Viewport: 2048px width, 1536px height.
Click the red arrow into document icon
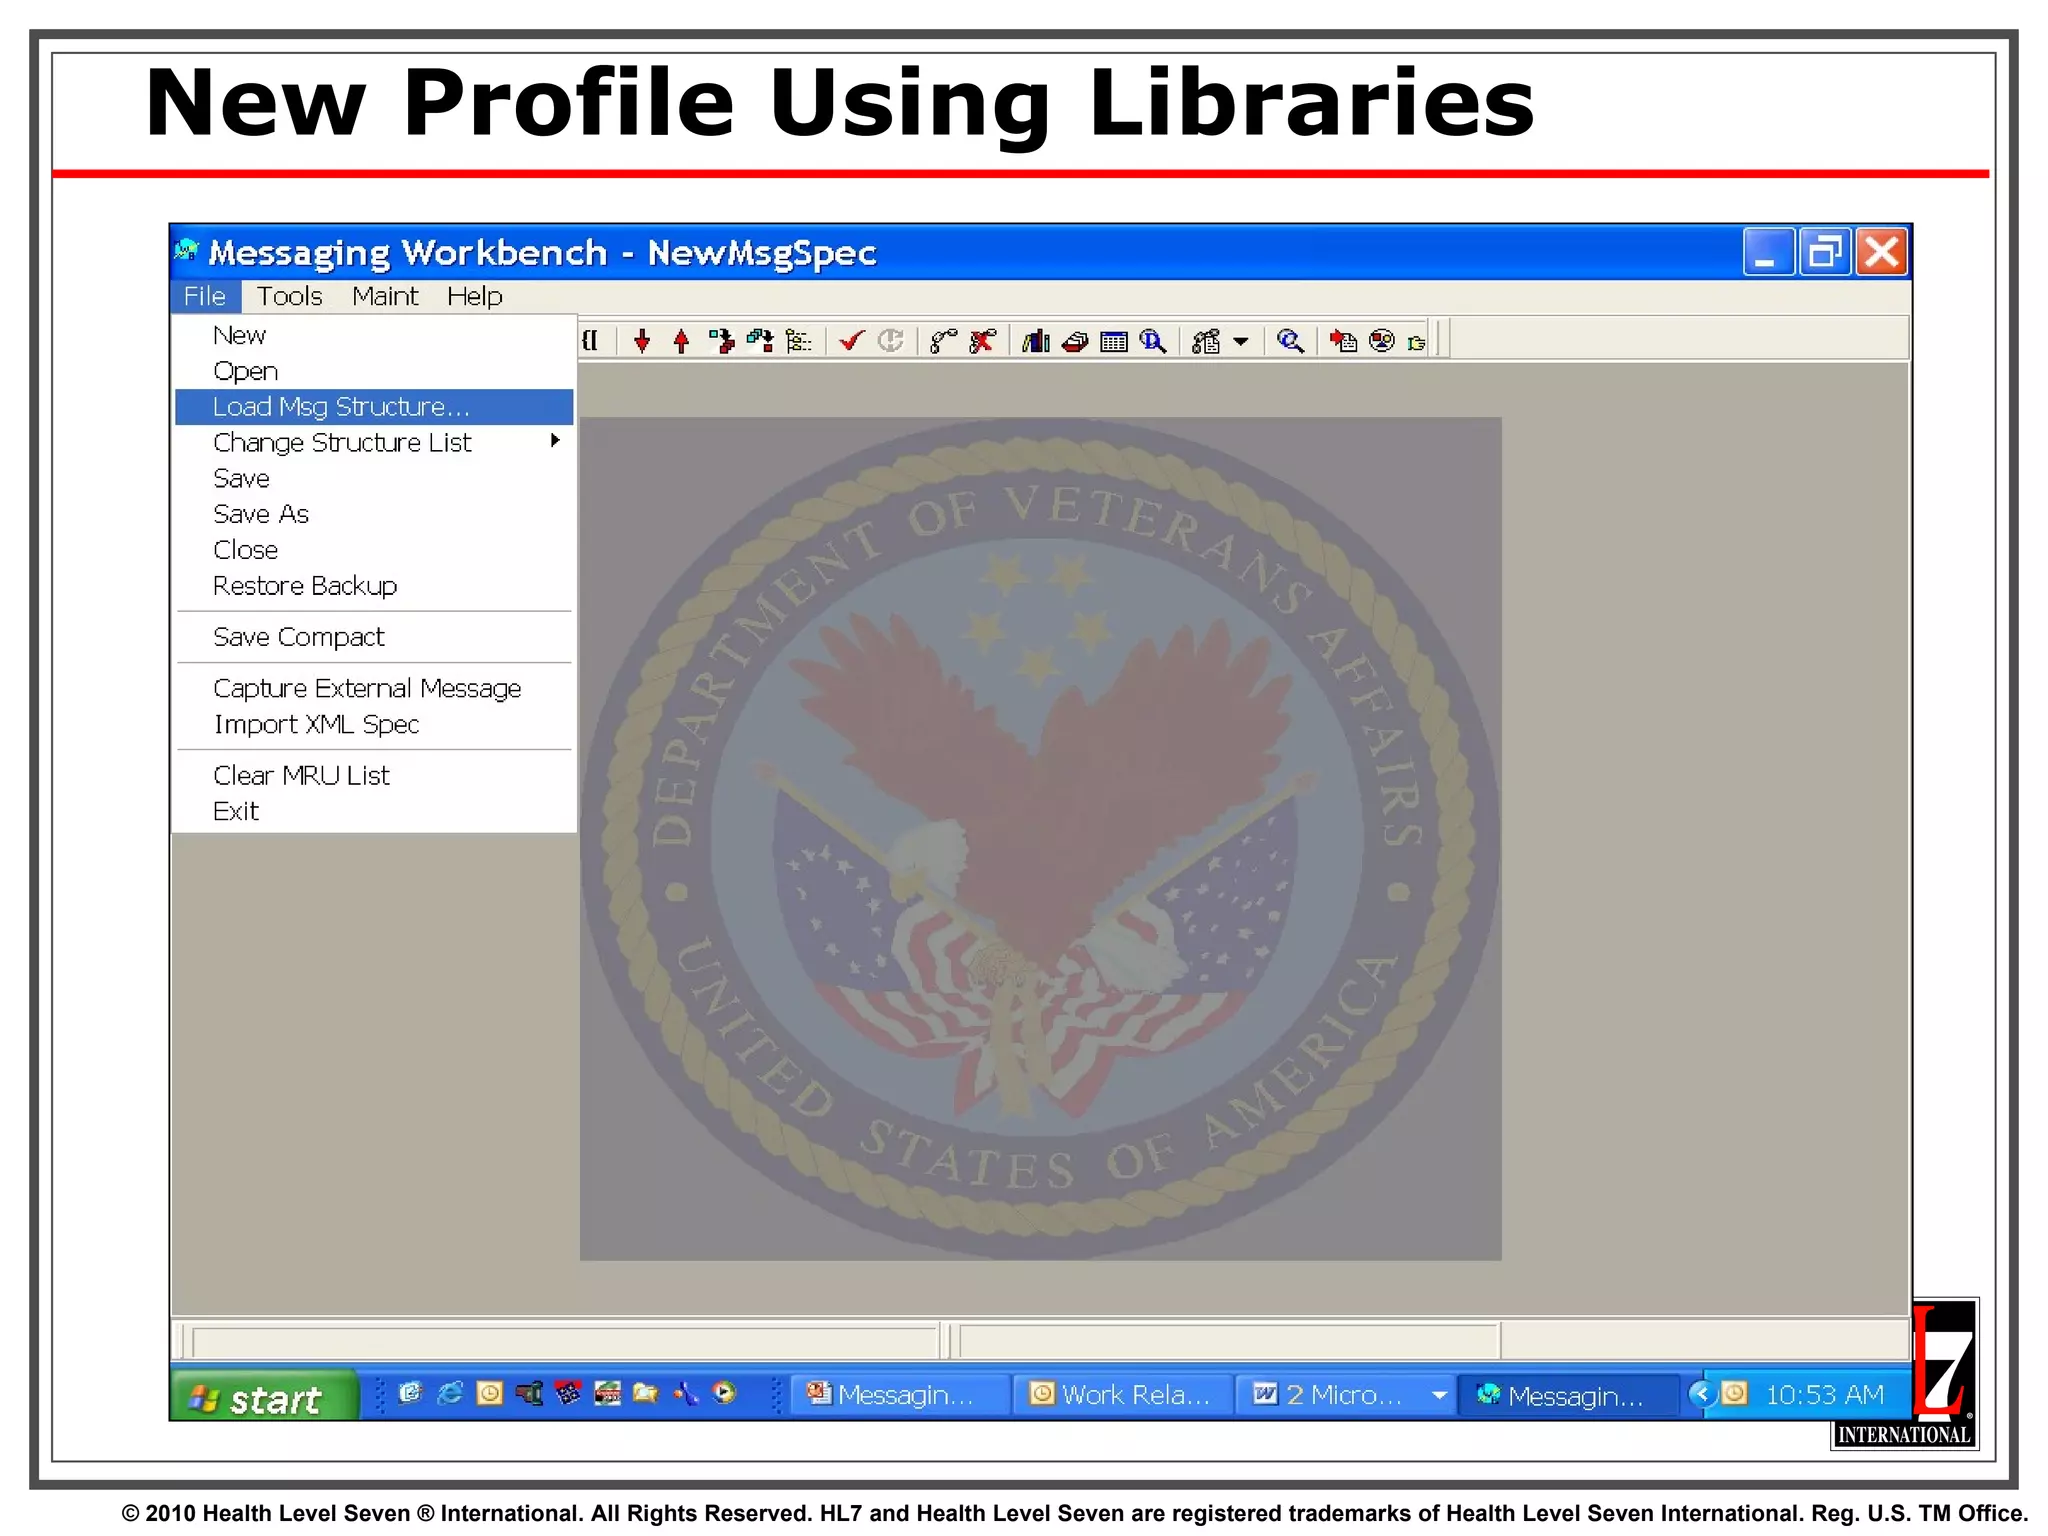tap(1343, 342)
